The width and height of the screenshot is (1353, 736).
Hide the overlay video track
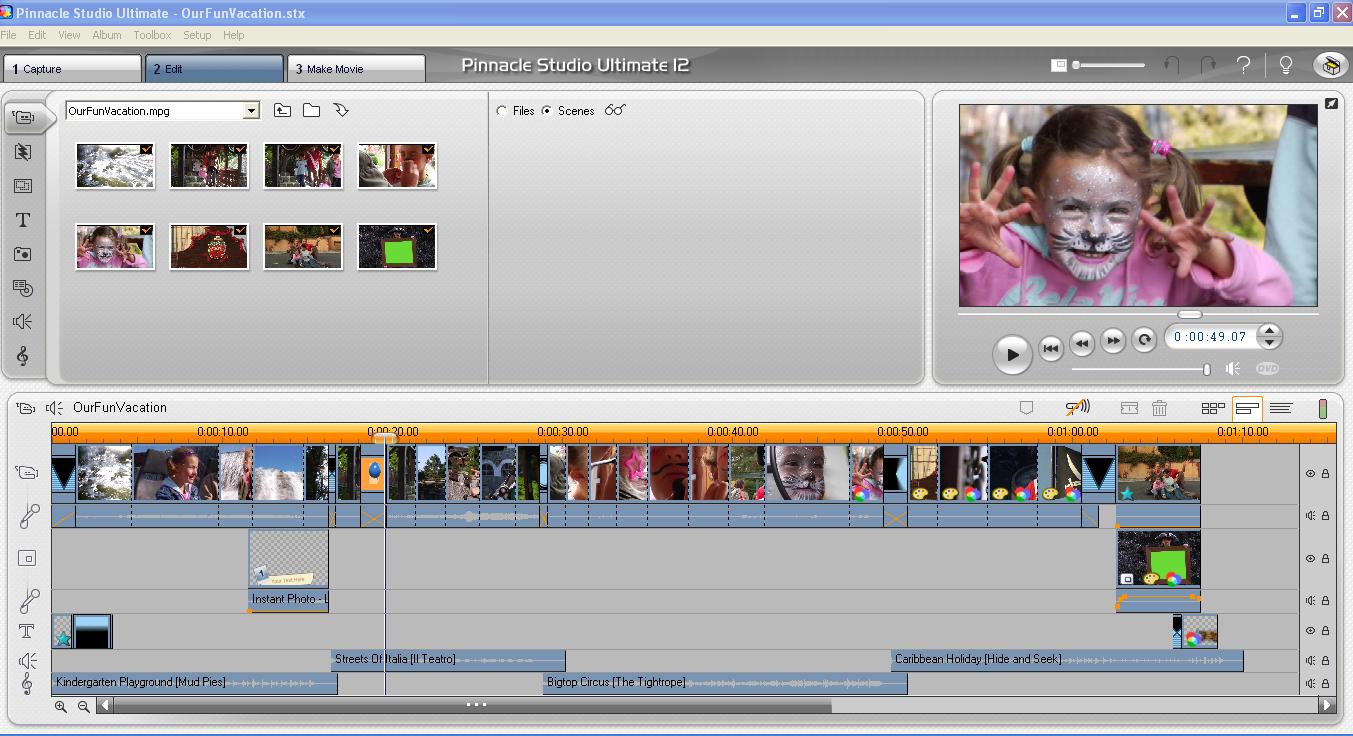click(x=1310, y=559)
